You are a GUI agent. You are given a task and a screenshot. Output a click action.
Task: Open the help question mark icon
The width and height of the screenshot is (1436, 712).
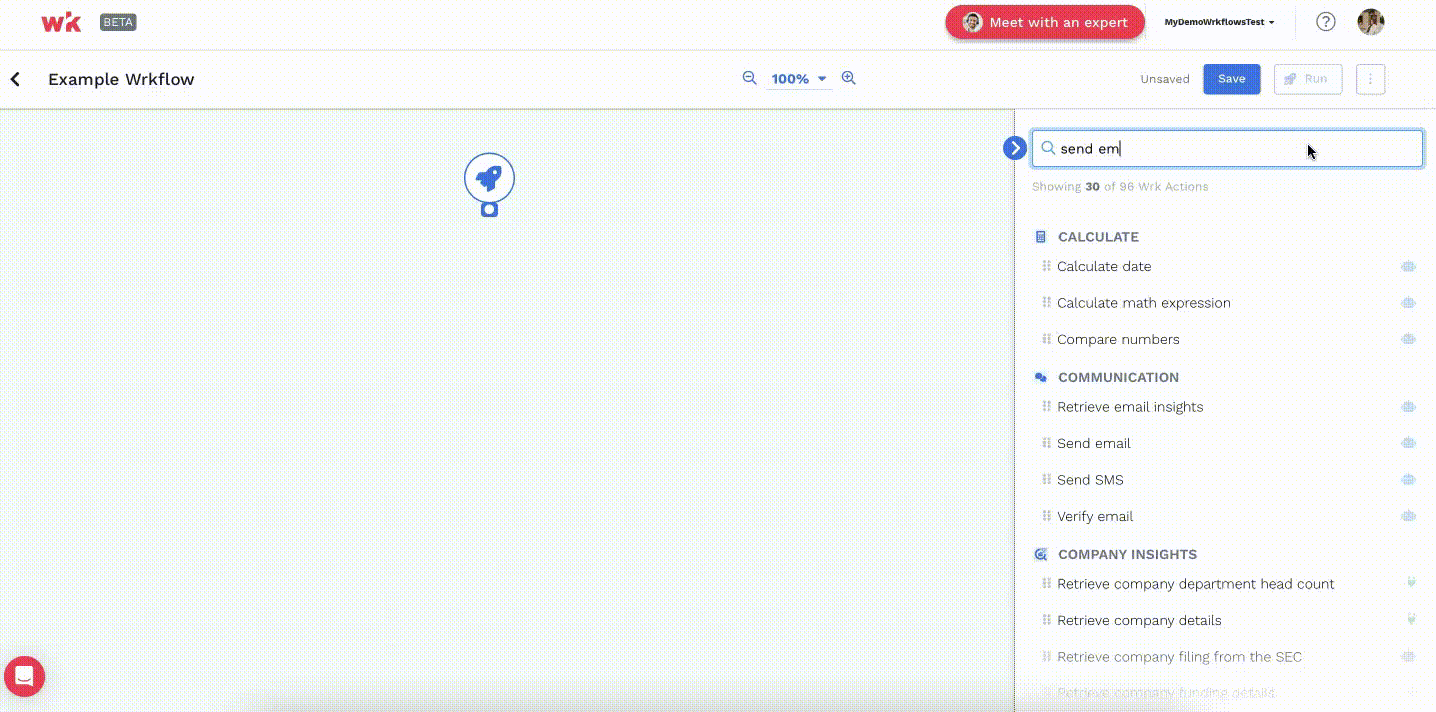pyautogui.click(x=1326, y=22)
